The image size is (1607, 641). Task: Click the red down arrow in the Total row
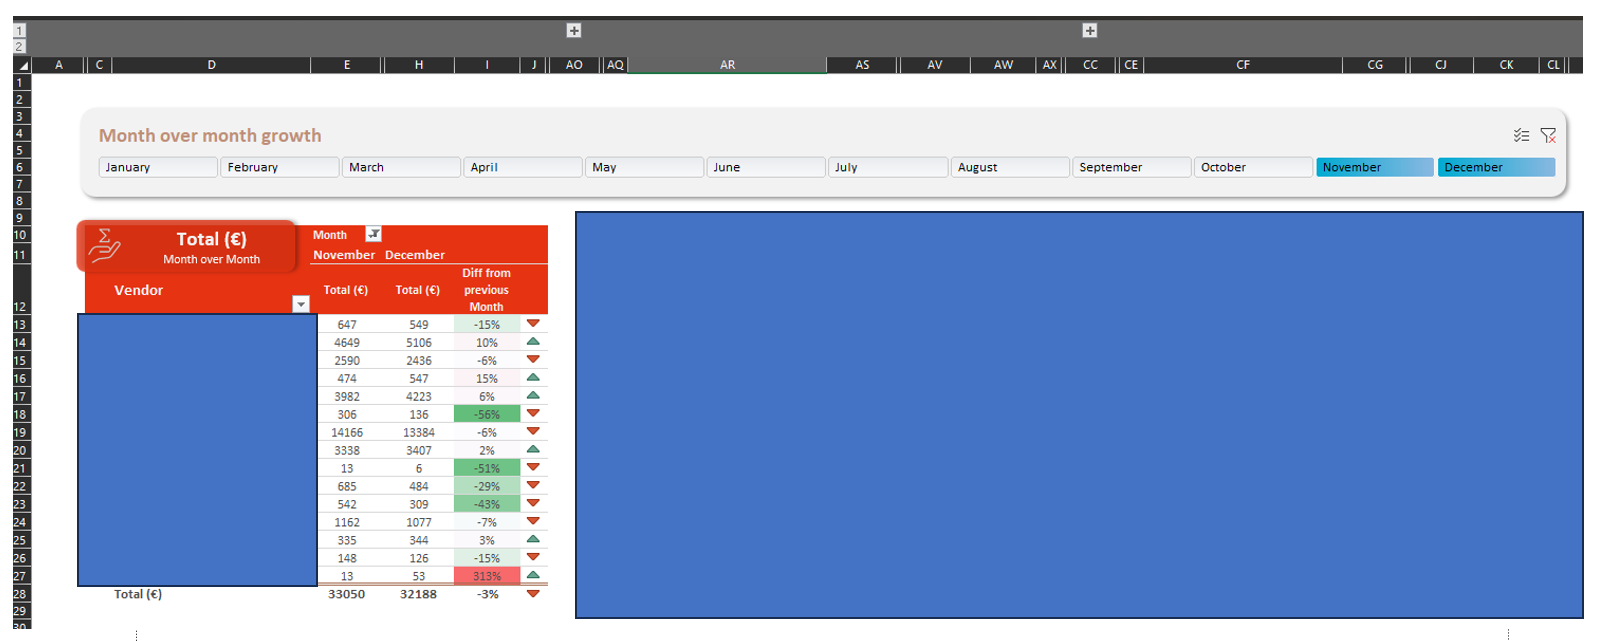pyautogui.click(x=533, y=593)
